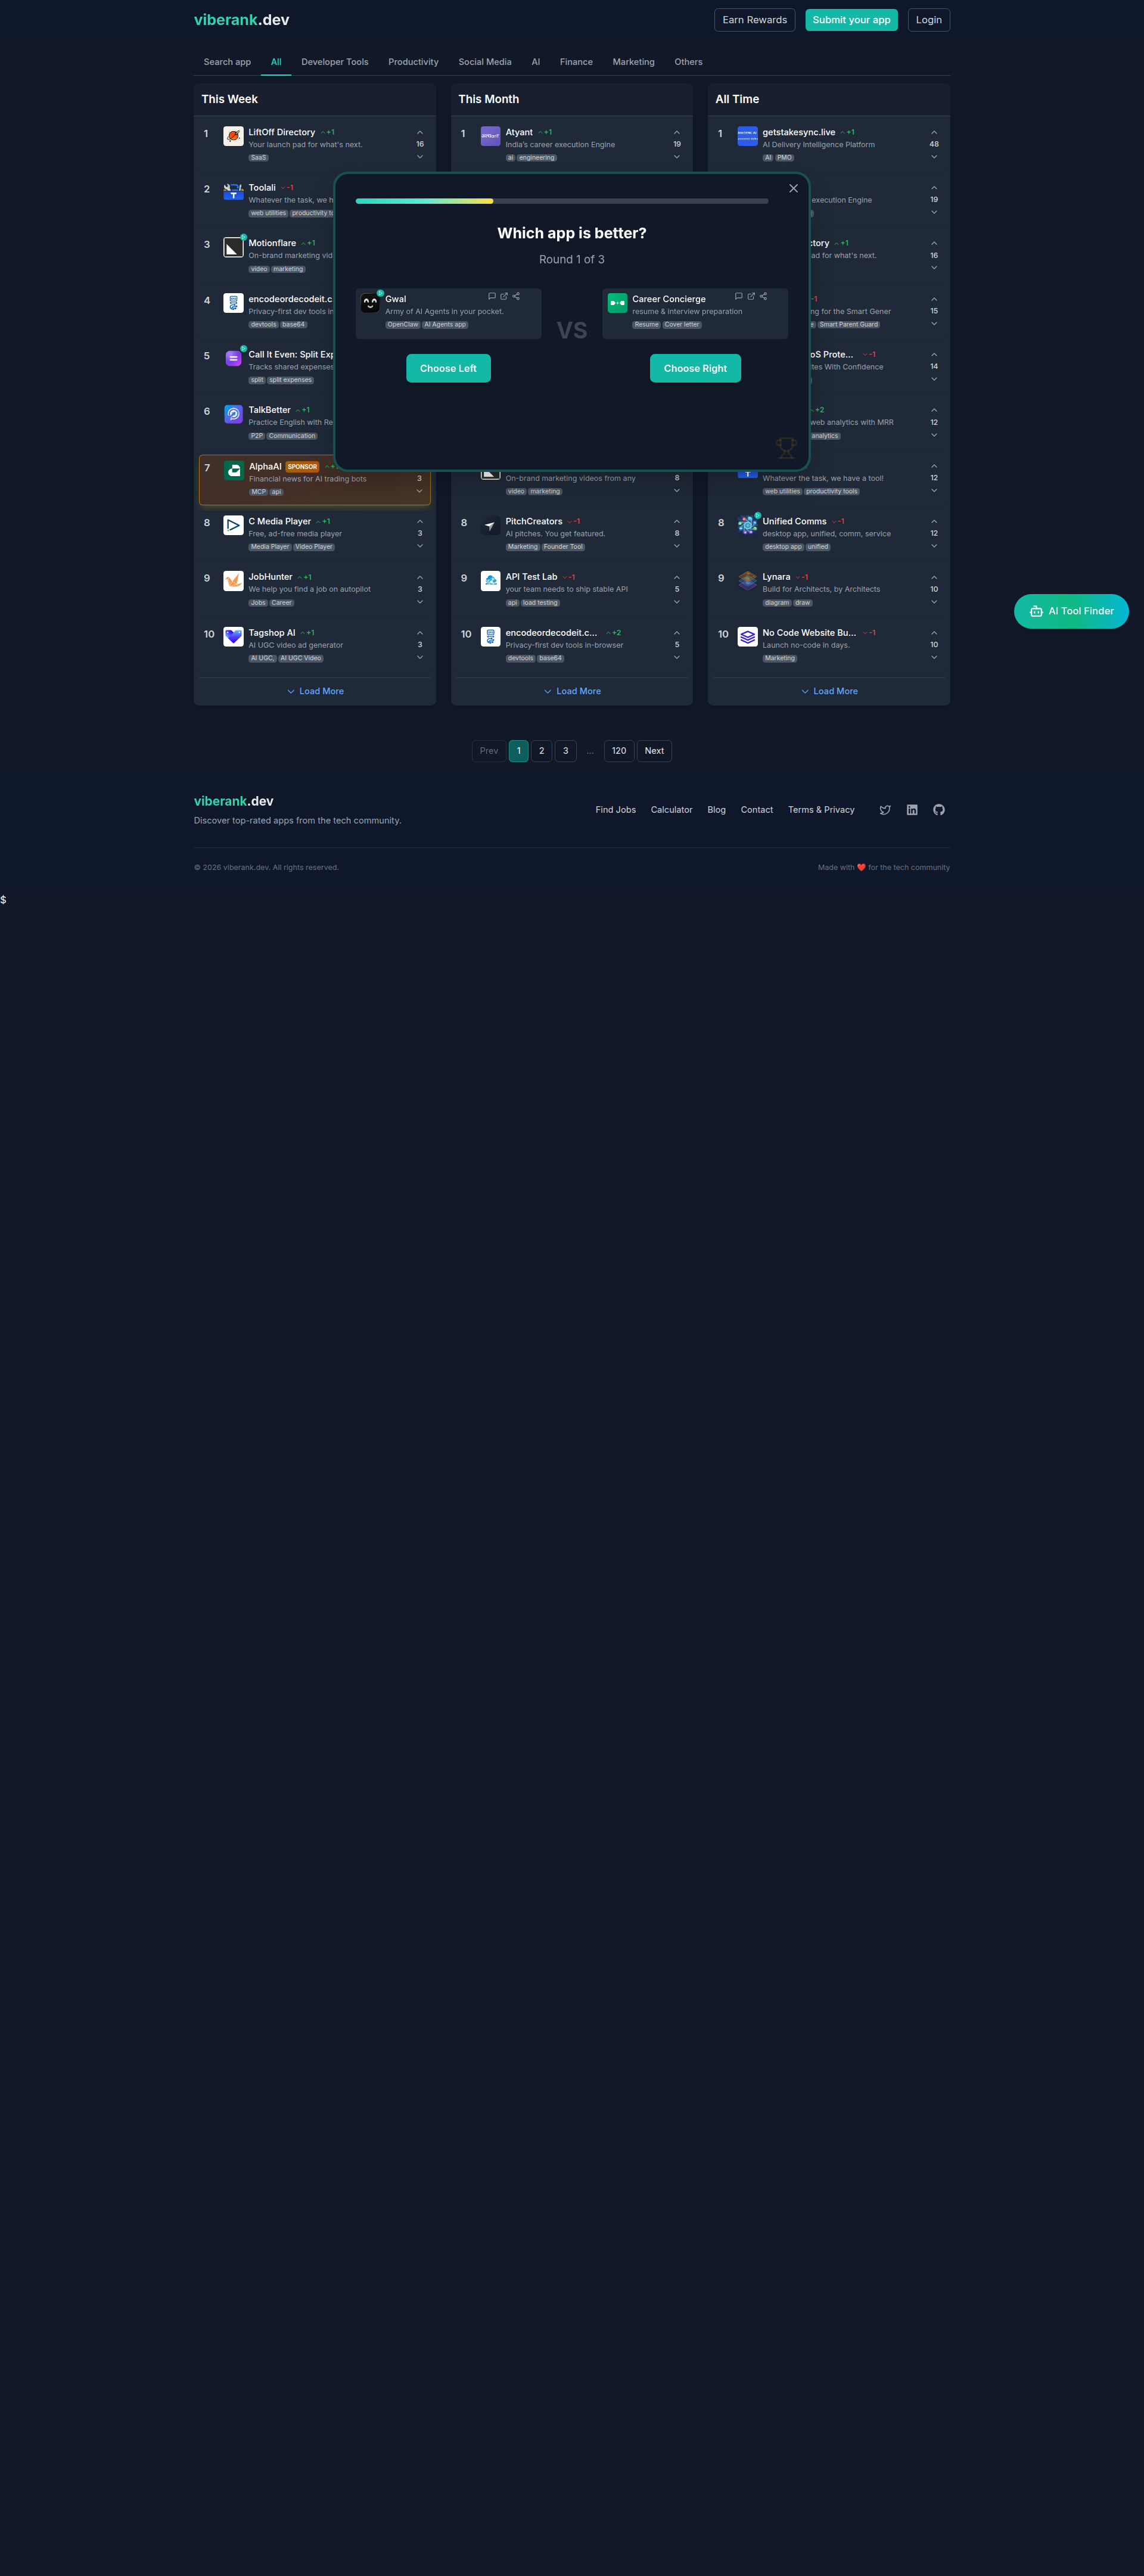Jump to pagination page 120
The image size is (1144, 2576).
tap(619, 751)
